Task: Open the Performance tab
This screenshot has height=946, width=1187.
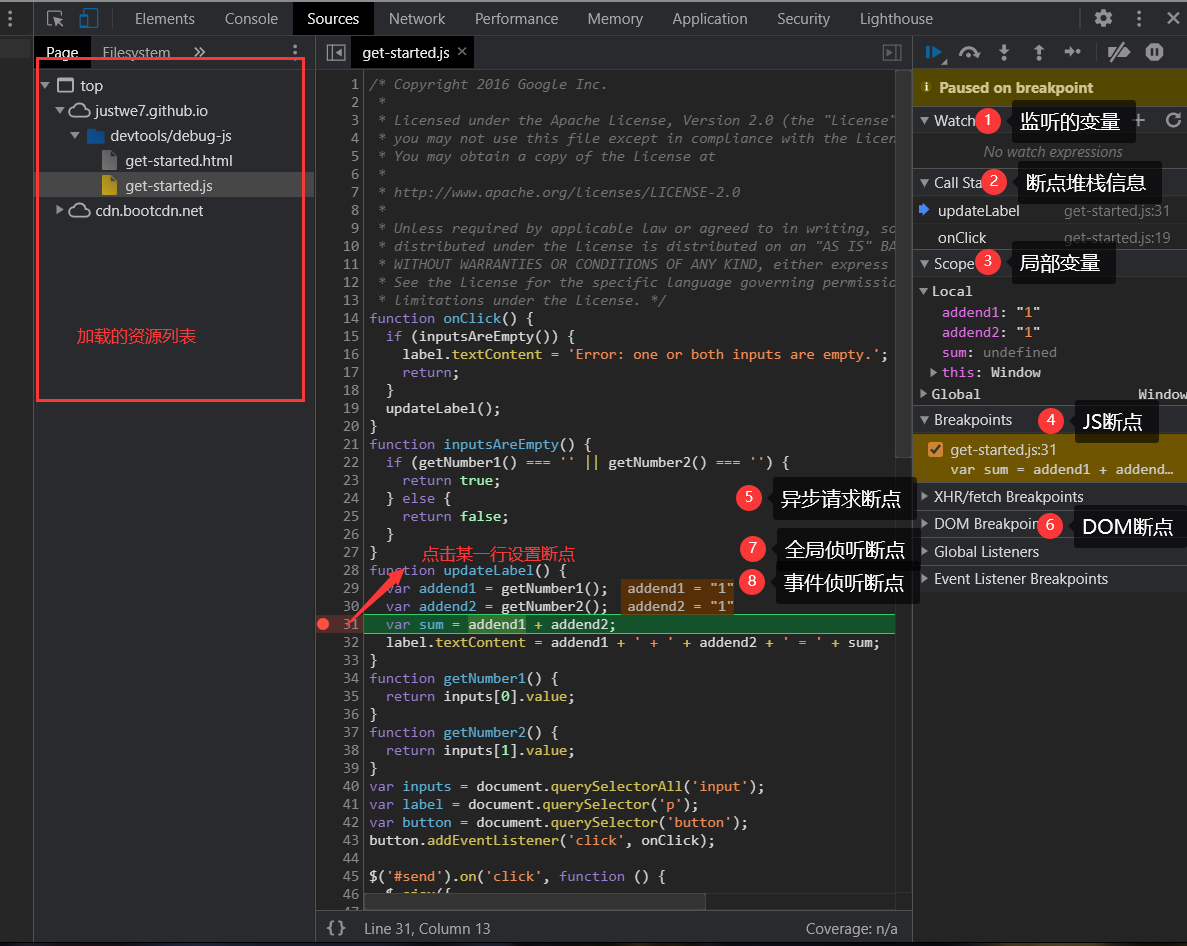Action: (516, 18)
